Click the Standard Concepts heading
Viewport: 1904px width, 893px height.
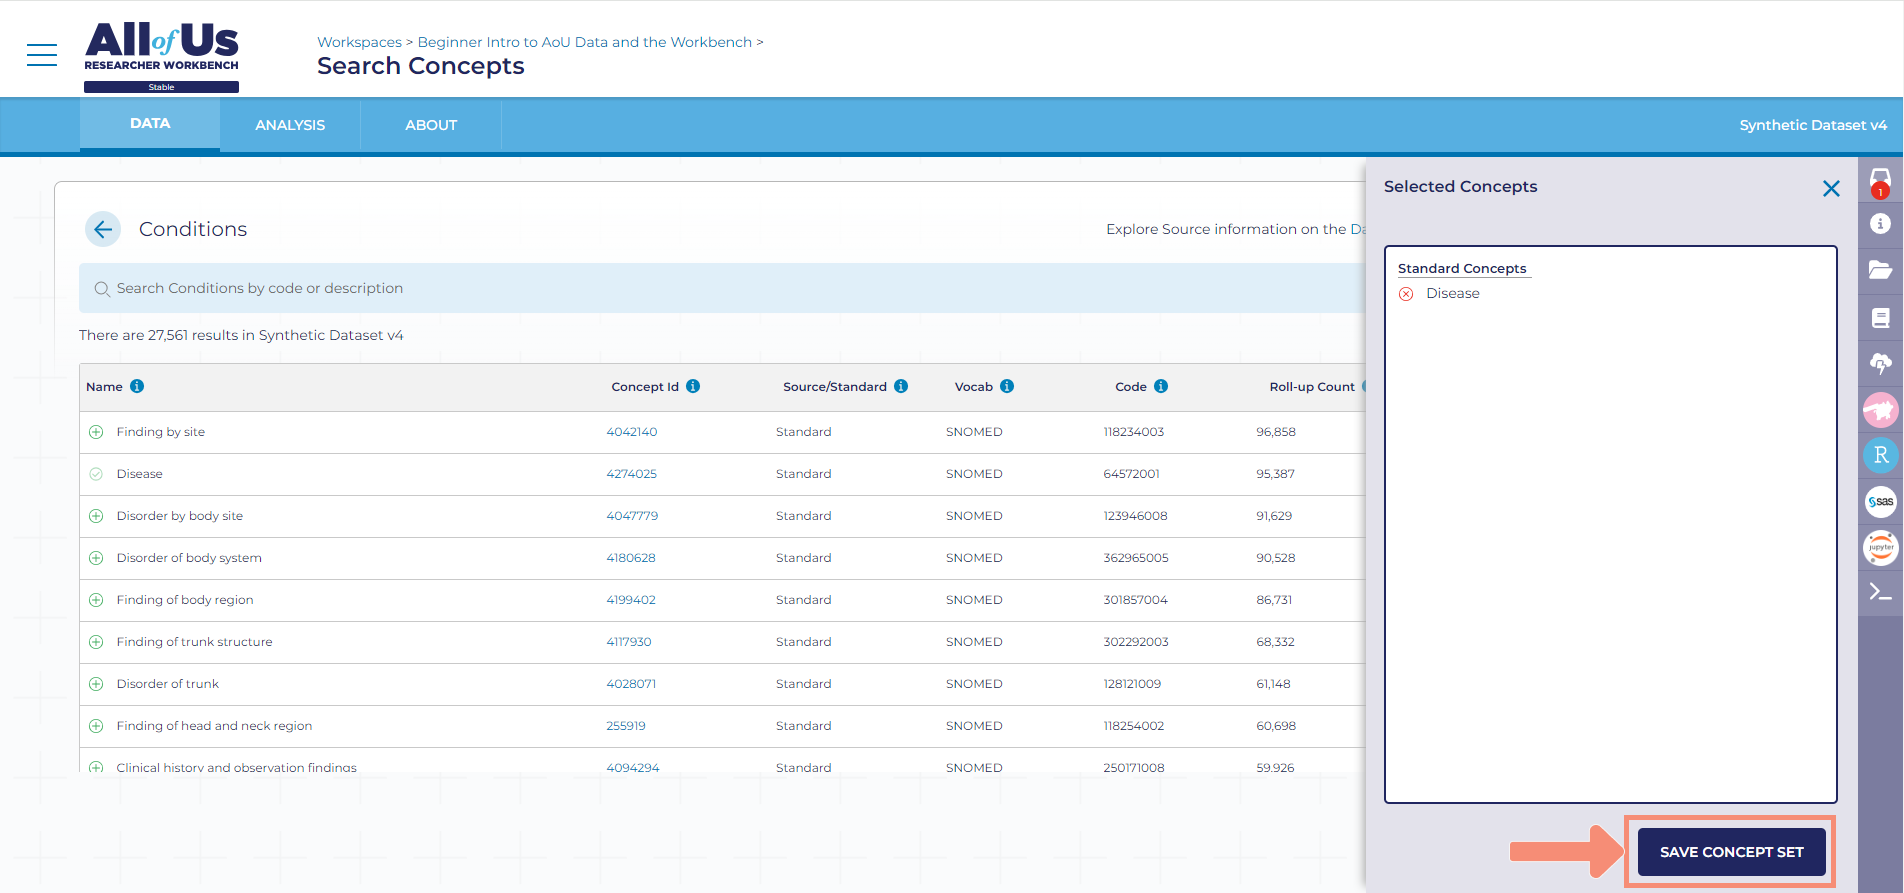[x=1462, y=268]
